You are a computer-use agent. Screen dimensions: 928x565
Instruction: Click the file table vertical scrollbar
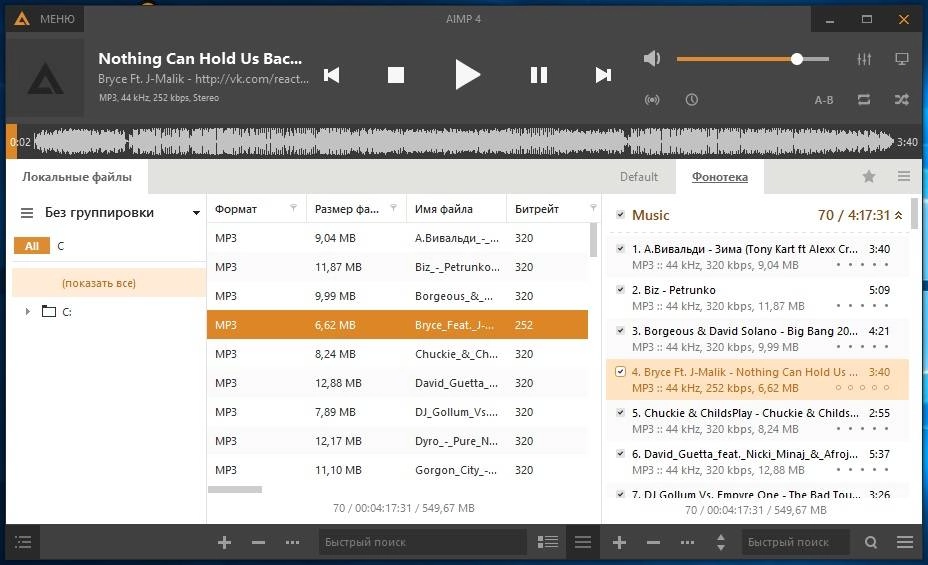[594, 240]
